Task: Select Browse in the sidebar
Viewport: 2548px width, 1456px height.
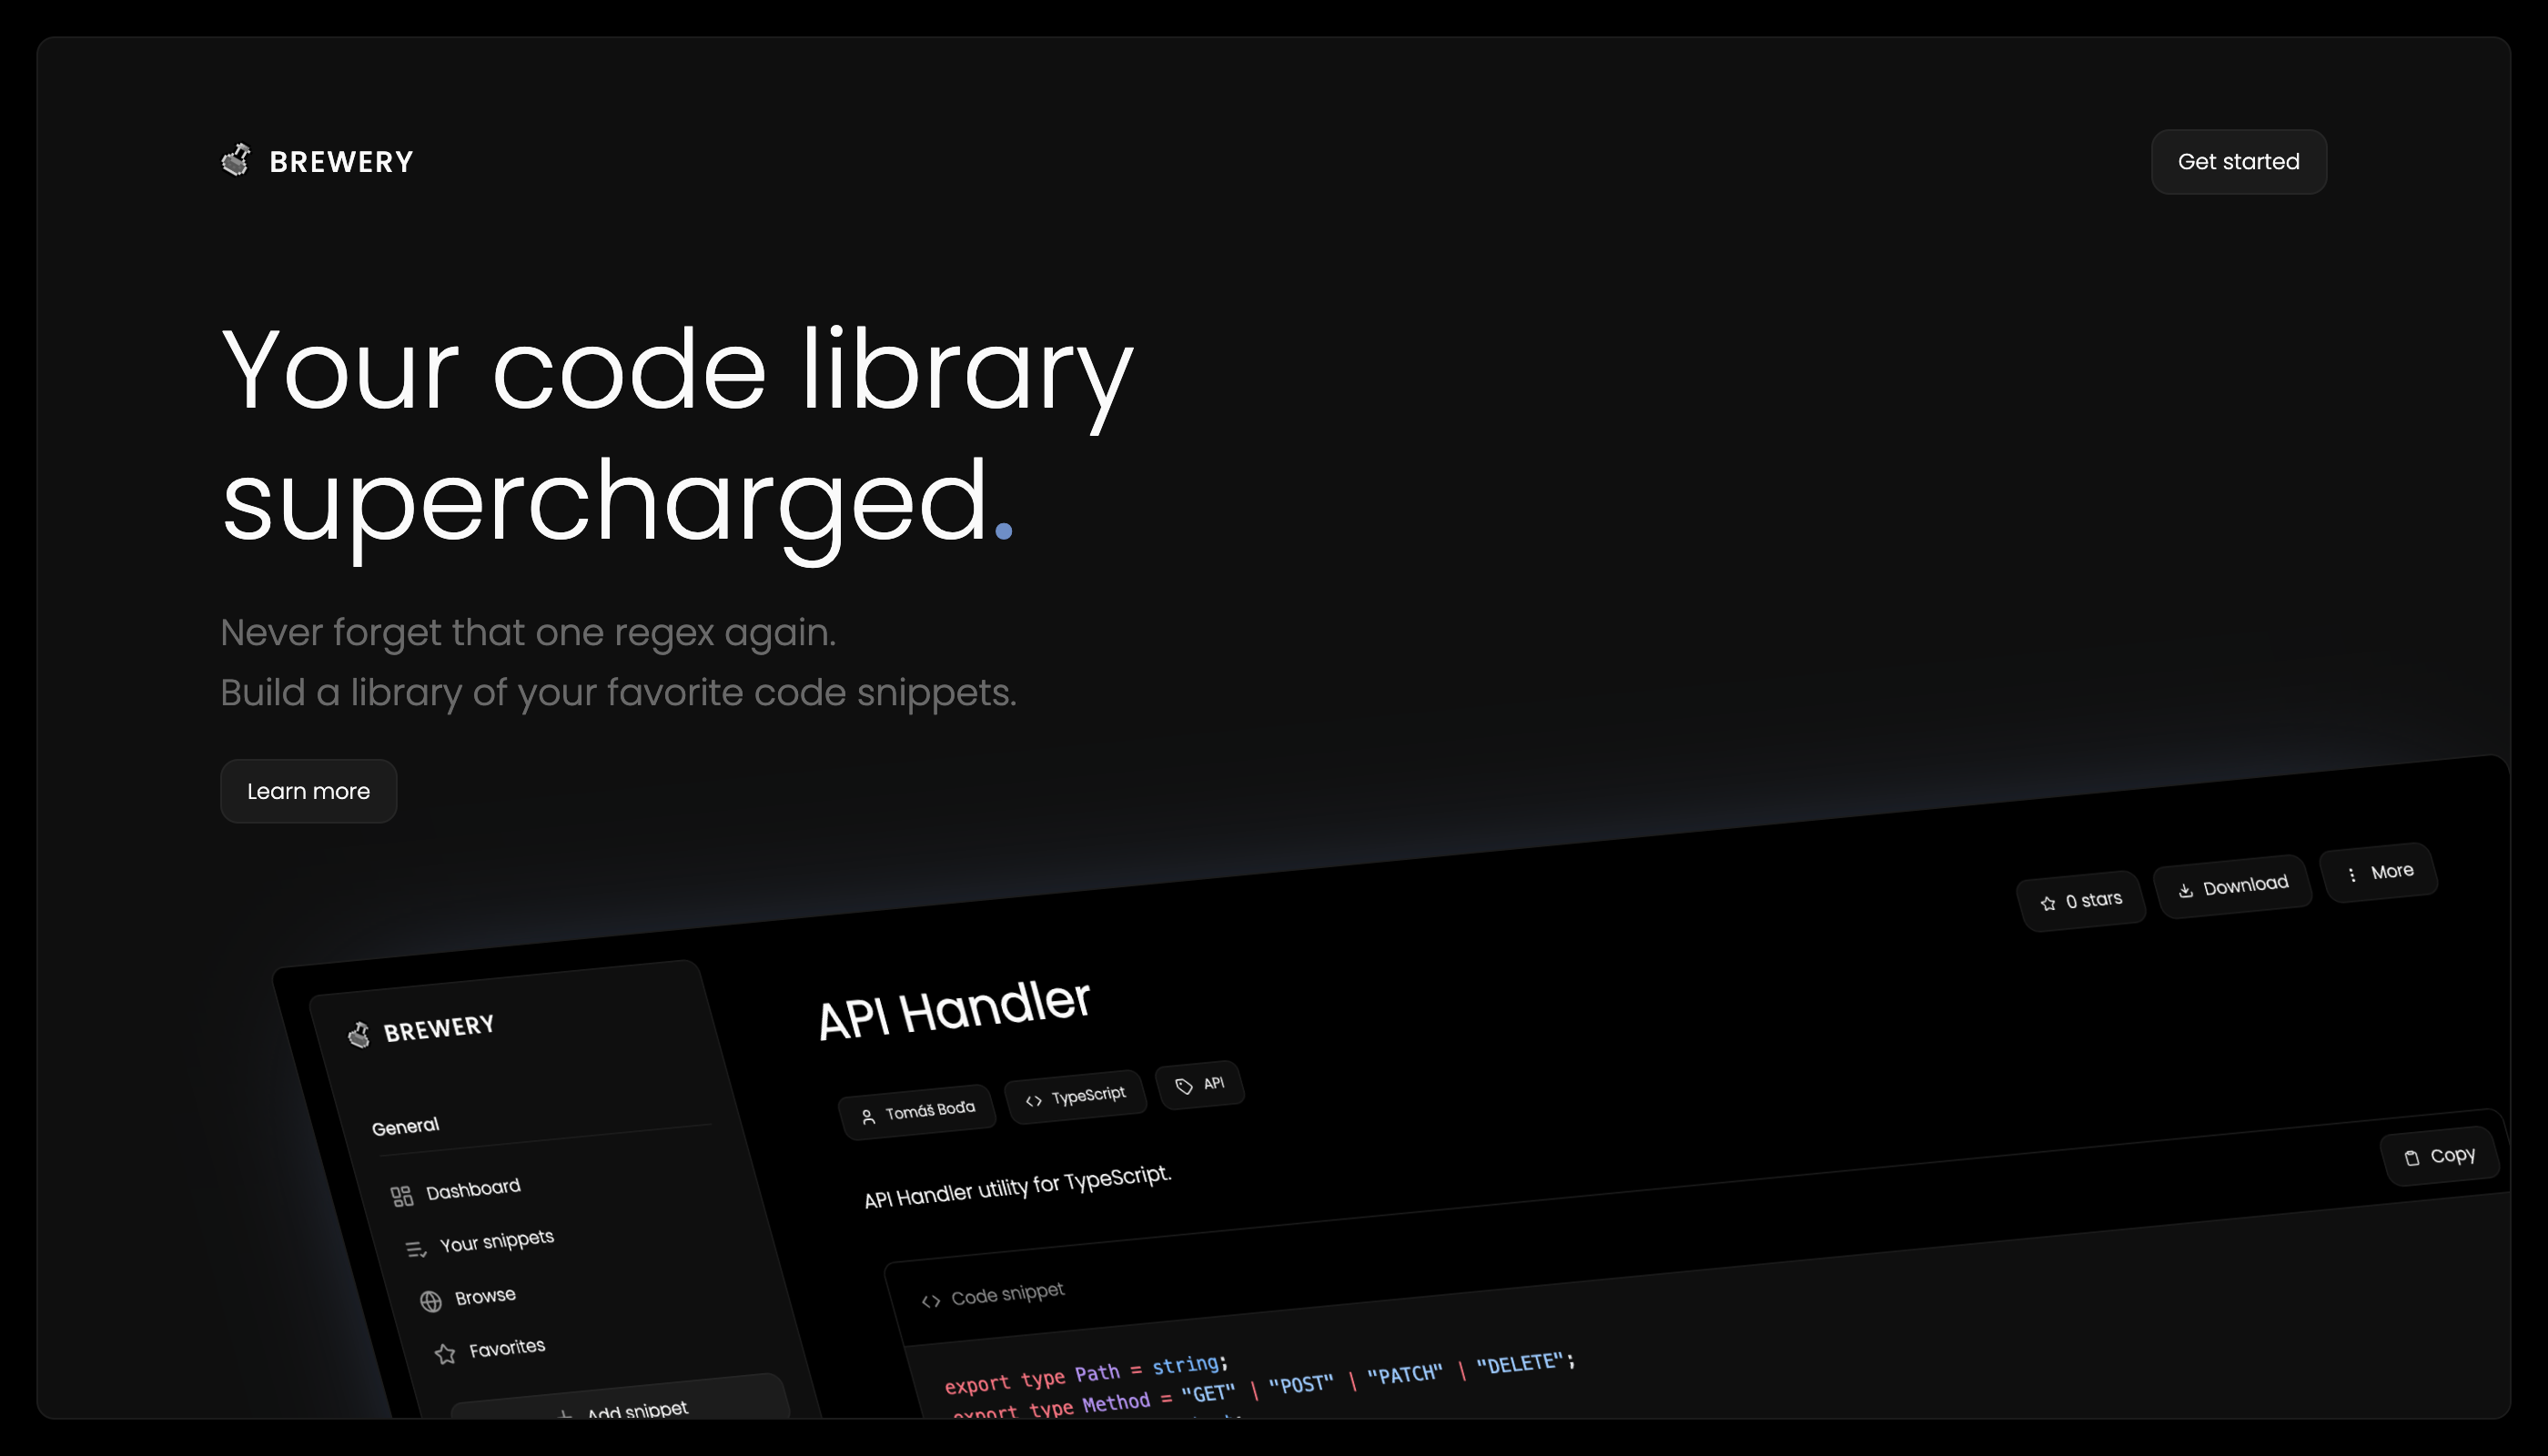Action: click(x=485, y=1296)
